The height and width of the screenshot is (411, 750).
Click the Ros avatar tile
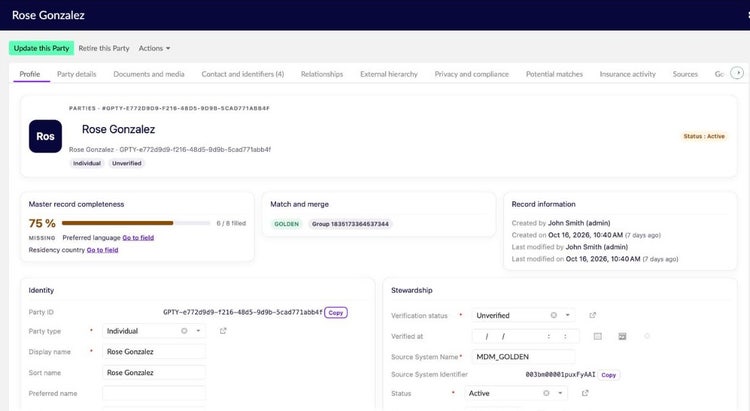45,136
